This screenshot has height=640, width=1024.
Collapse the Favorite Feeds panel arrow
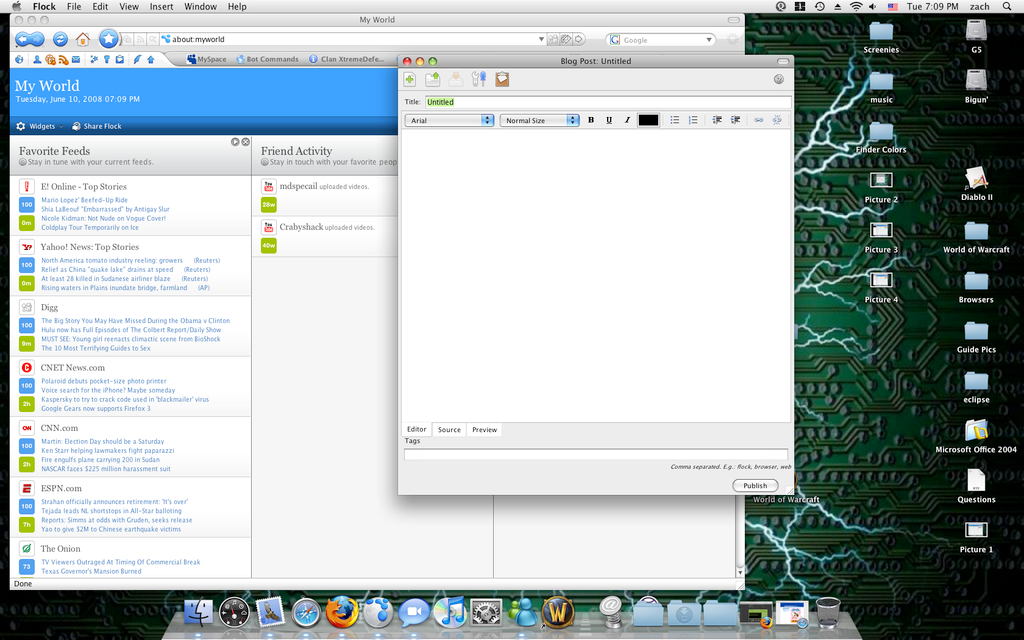tap(234, 142)
